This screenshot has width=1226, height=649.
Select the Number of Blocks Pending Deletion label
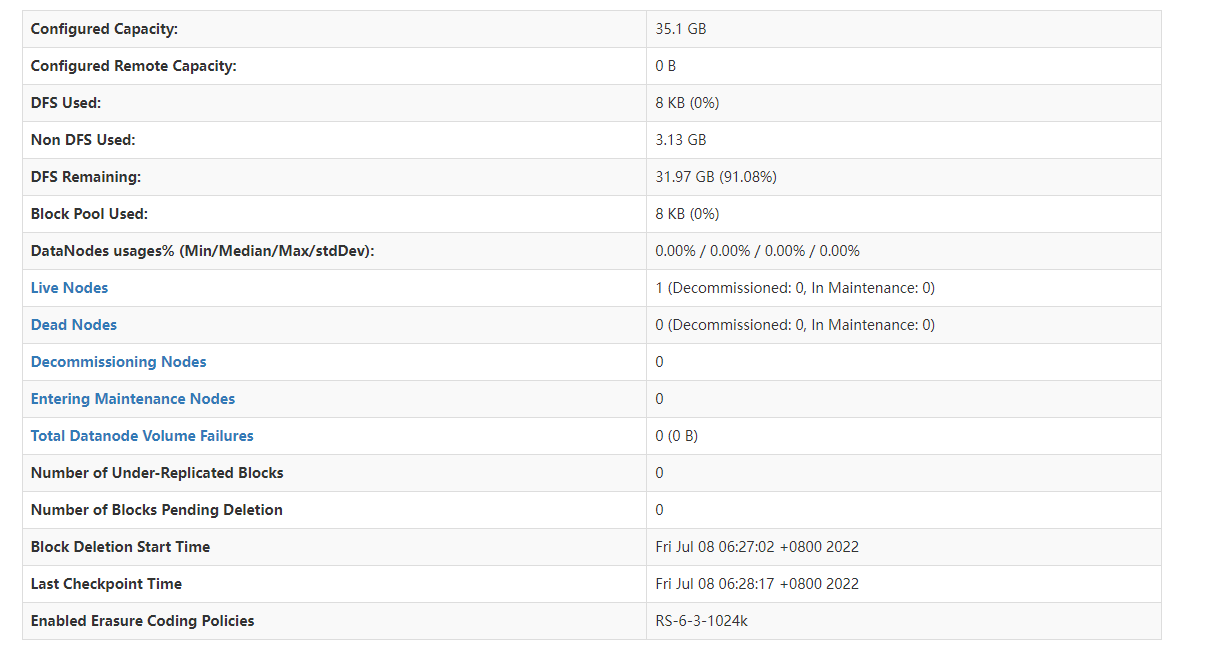click(x=157, y=510)
